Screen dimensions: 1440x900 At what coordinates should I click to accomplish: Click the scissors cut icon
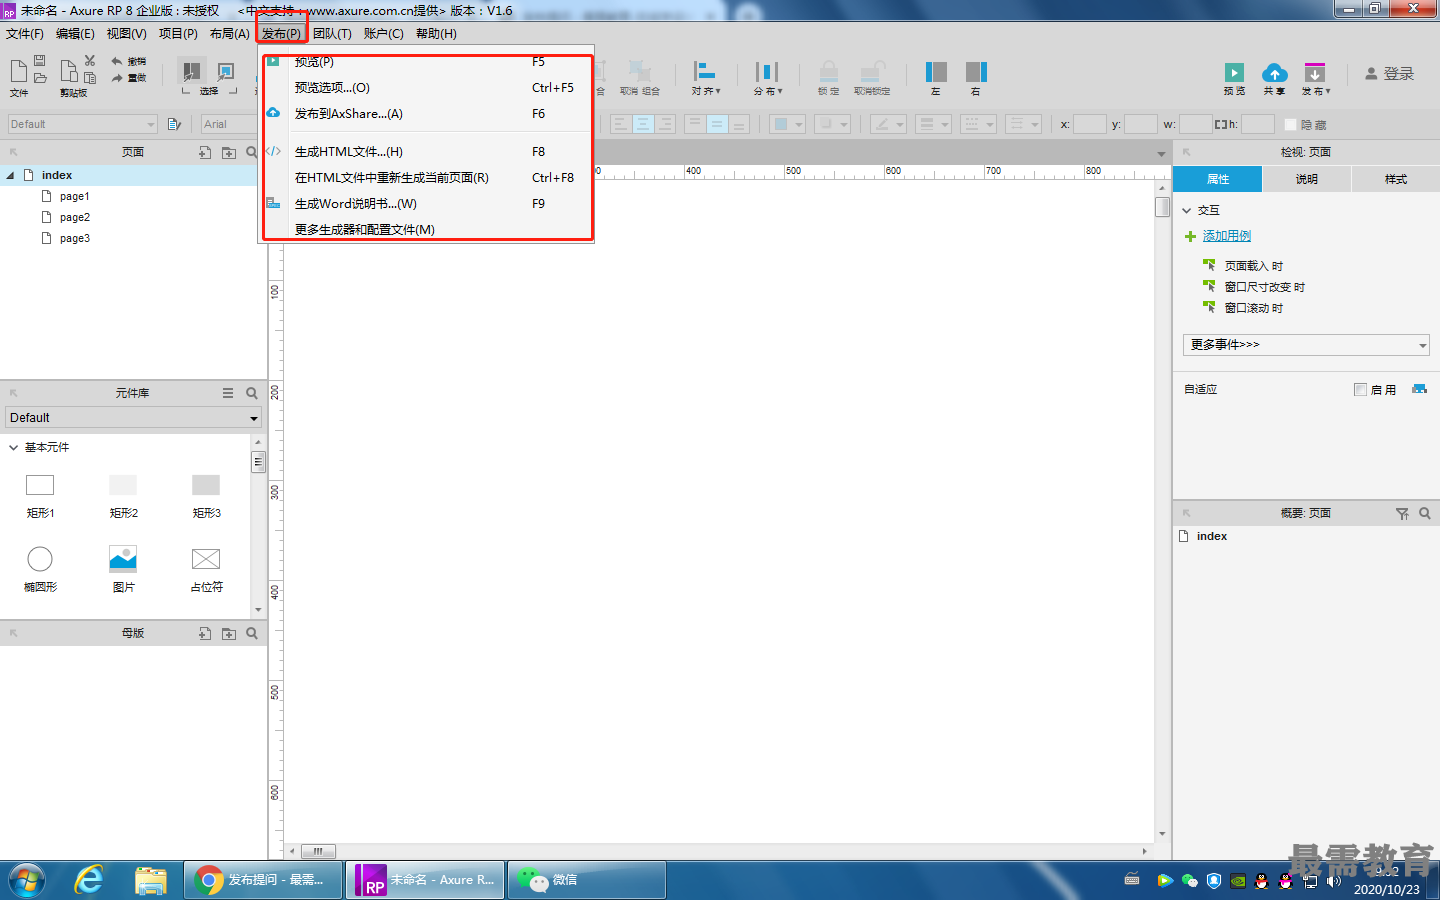click(x=90, y=60)
